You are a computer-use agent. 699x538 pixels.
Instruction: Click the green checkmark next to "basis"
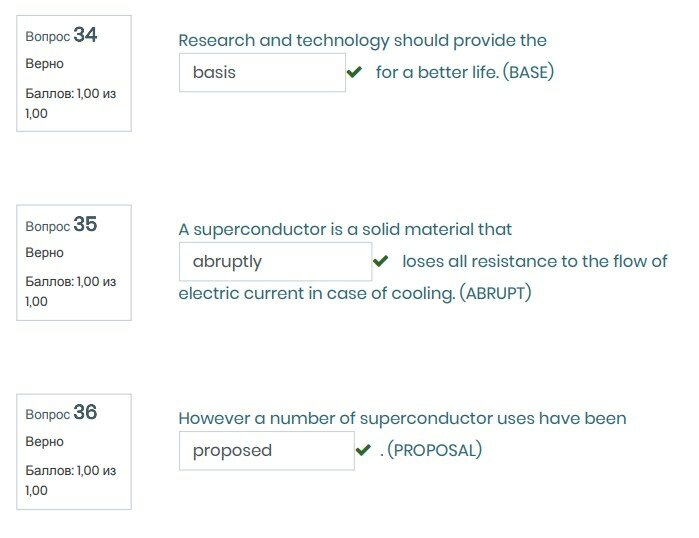click(354, 73)
